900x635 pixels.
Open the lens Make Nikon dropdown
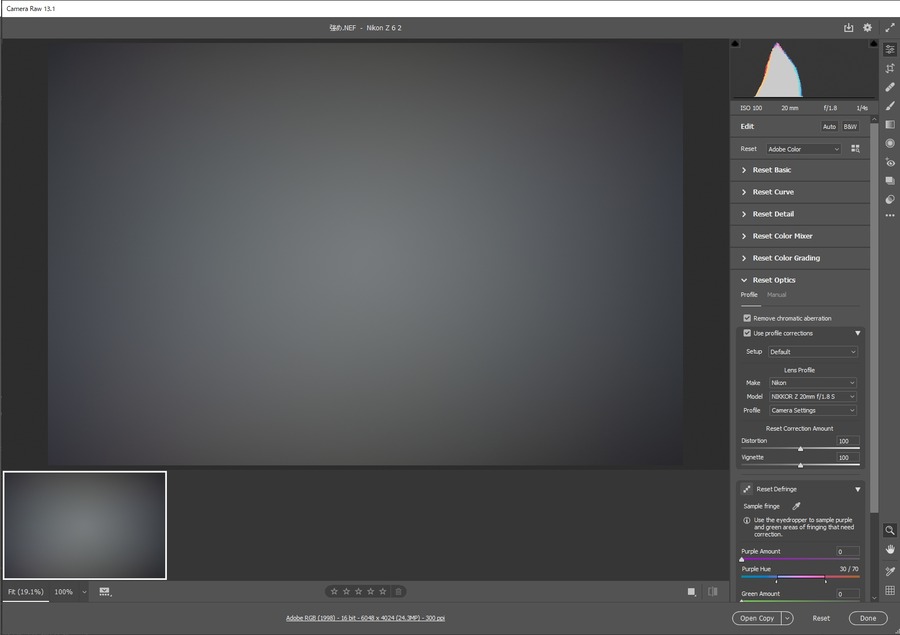point(813,383)
